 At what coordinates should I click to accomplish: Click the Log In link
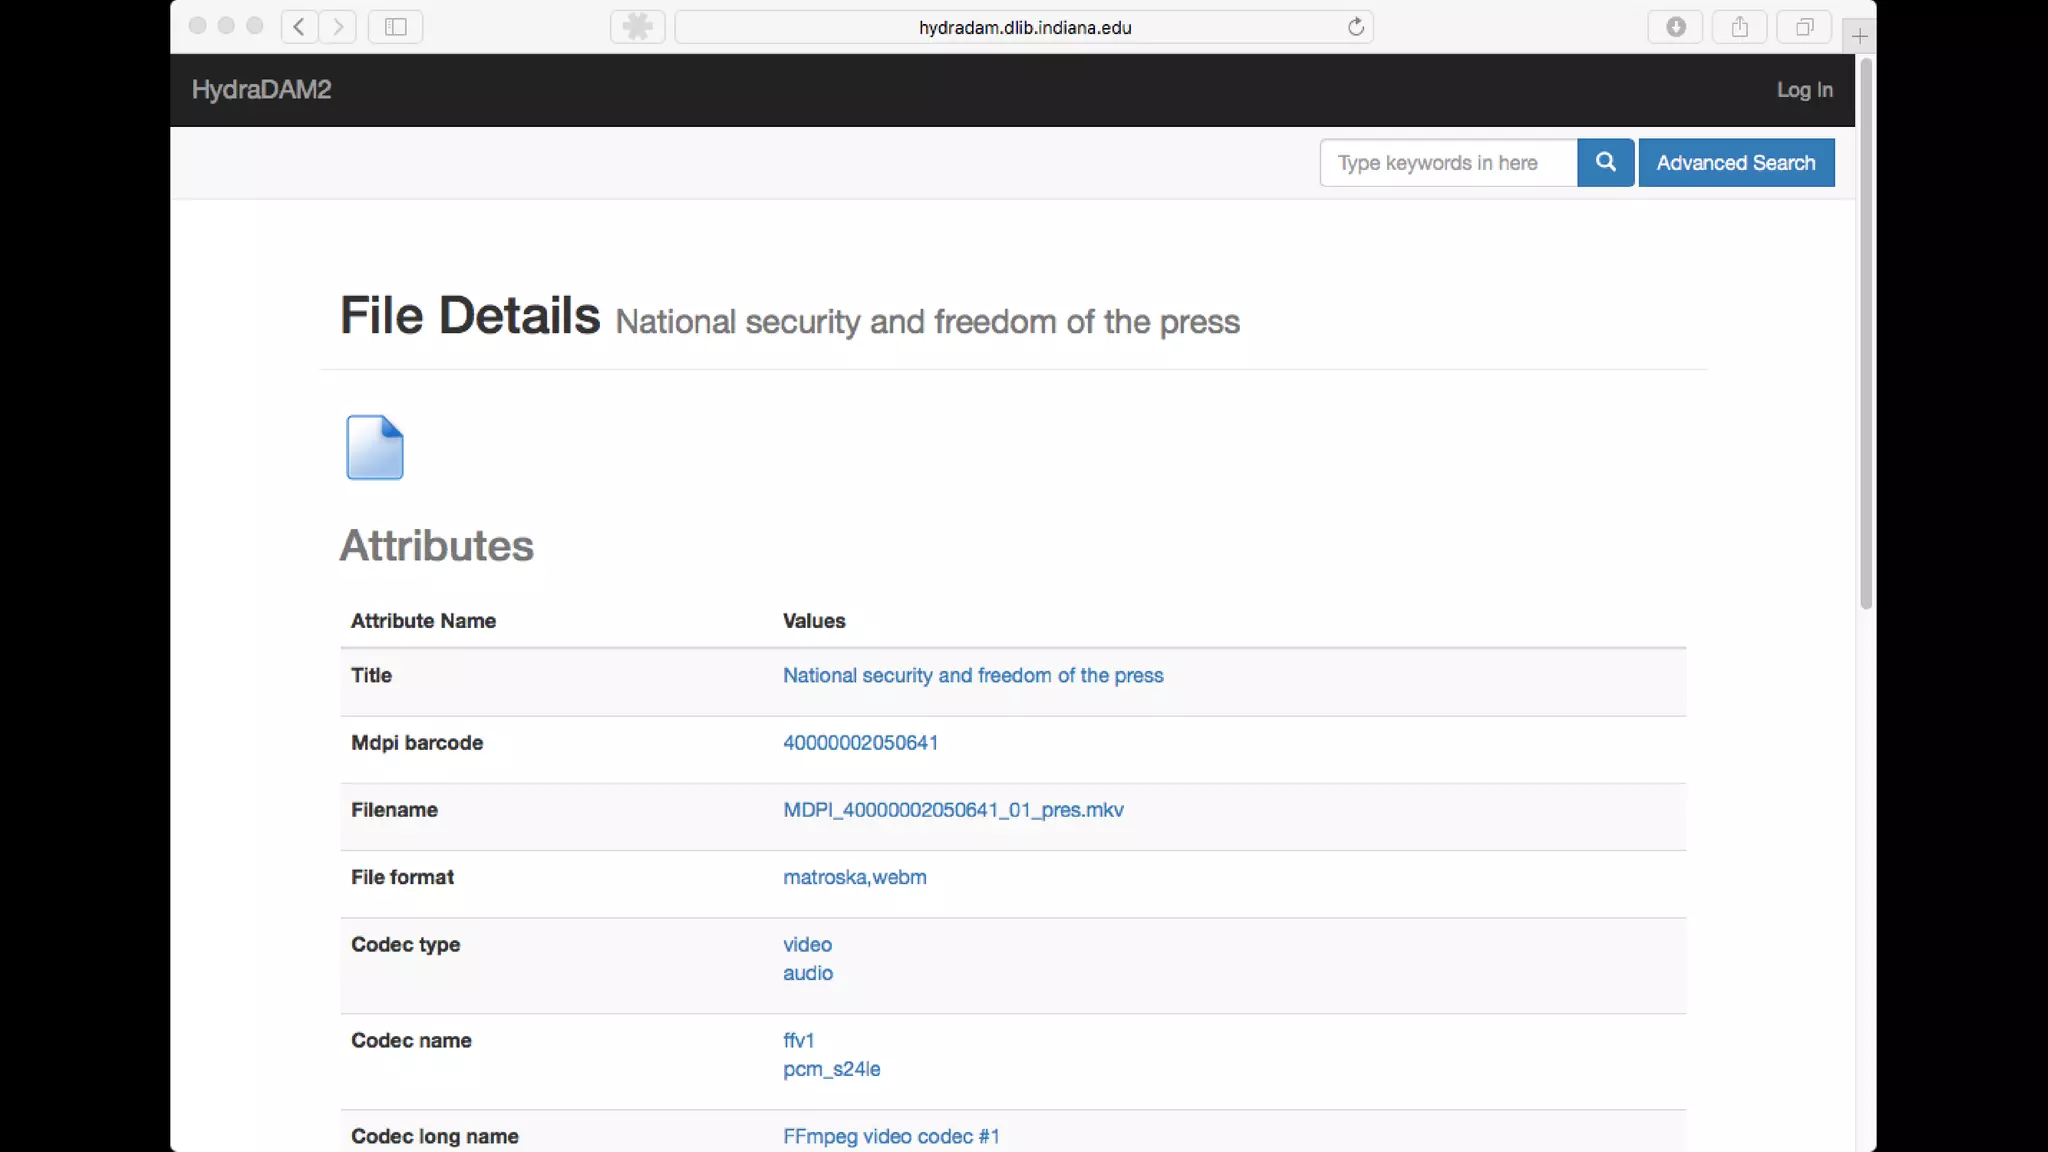1804,90
